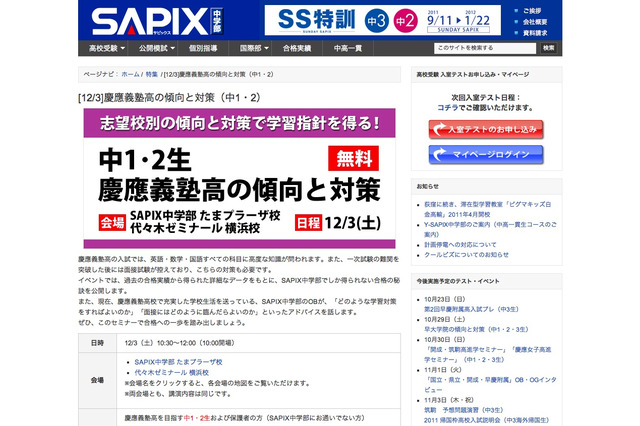Click the 検索 search button
The width and height of the screenshot is (640, 426).
coord(549,48)
